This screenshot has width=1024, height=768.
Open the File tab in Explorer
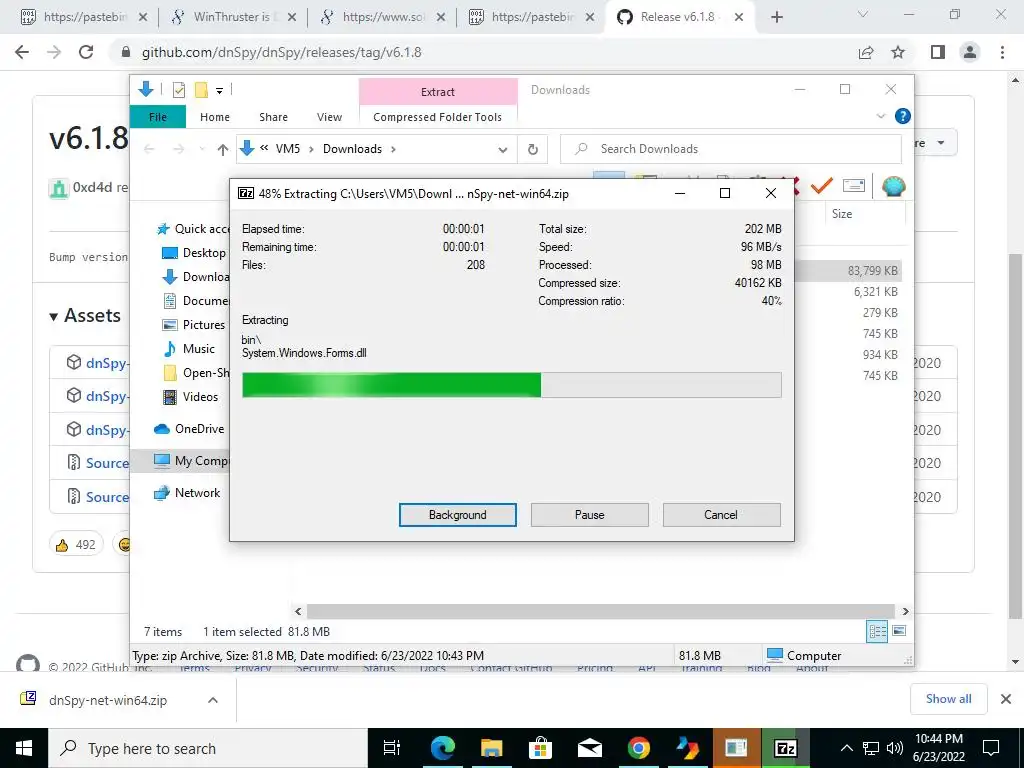158,117
